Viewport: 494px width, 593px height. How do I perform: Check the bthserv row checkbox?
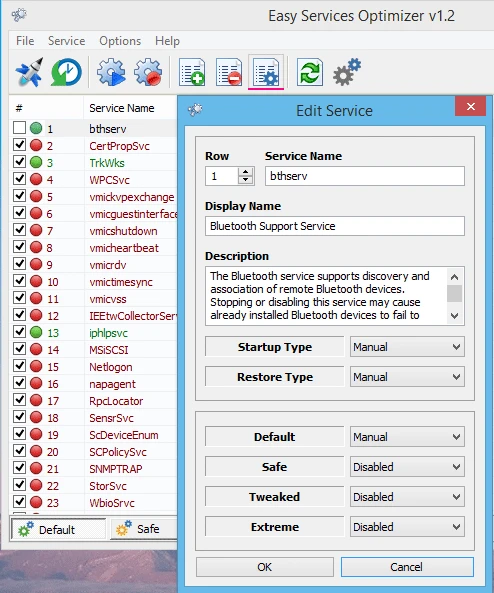pyautogui.click(x=19, y=128)
